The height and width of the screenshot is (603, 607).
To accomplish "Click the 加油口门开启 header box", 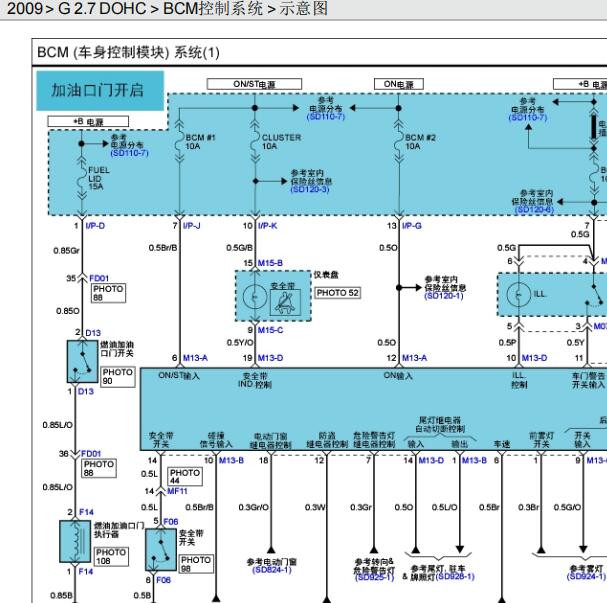I will point(100,91).
